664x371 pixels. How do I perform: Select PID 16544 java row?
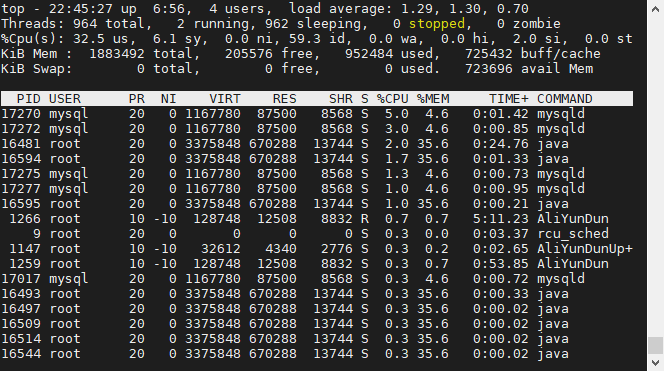(317, 354)
